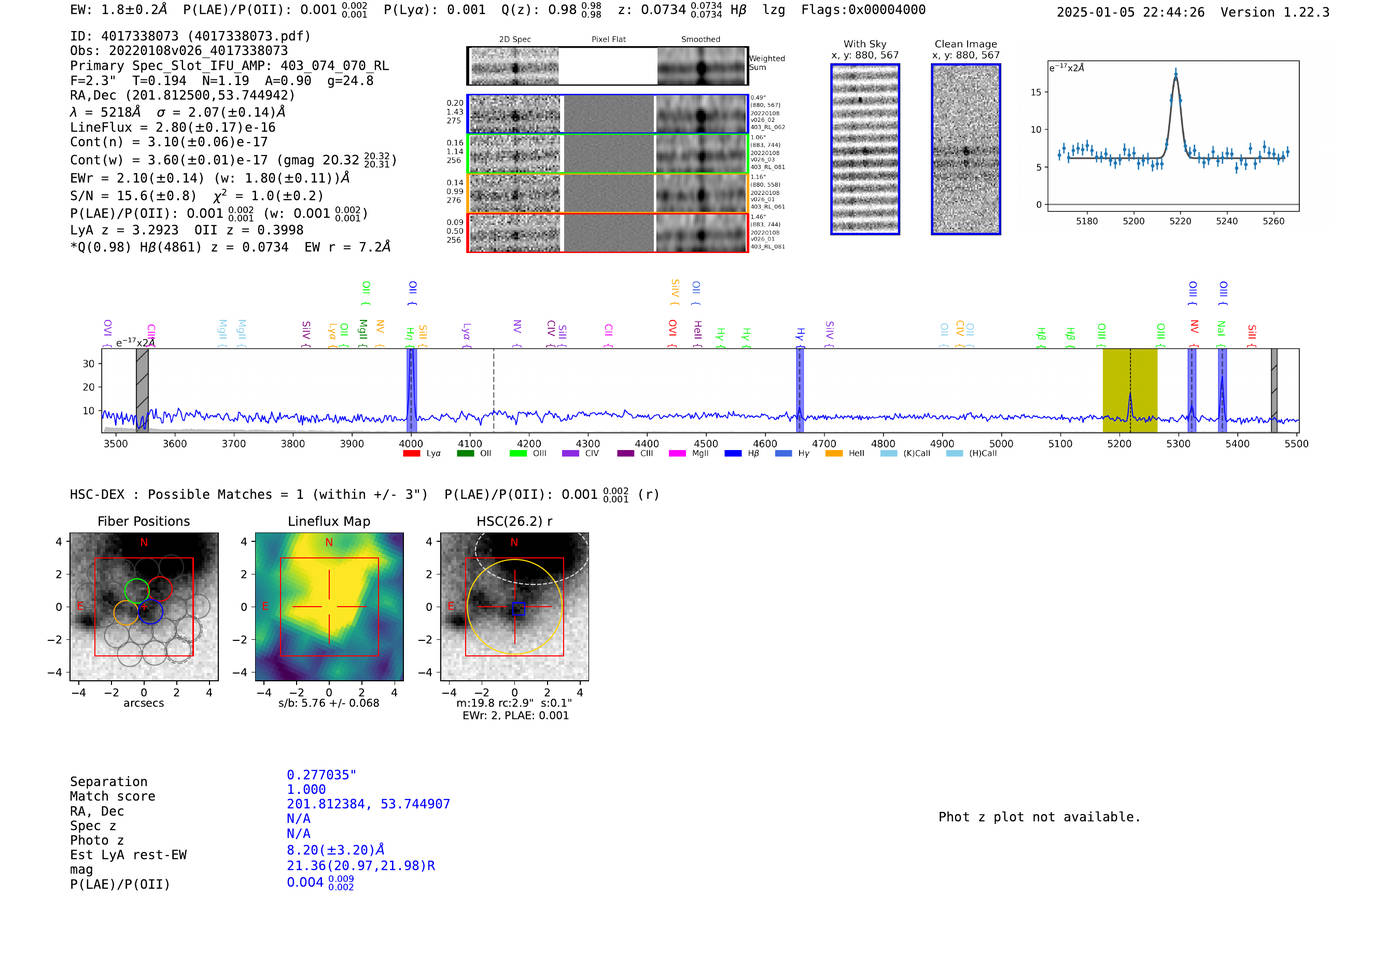Click the '403_RL_062' fiber label

[768, 128]
